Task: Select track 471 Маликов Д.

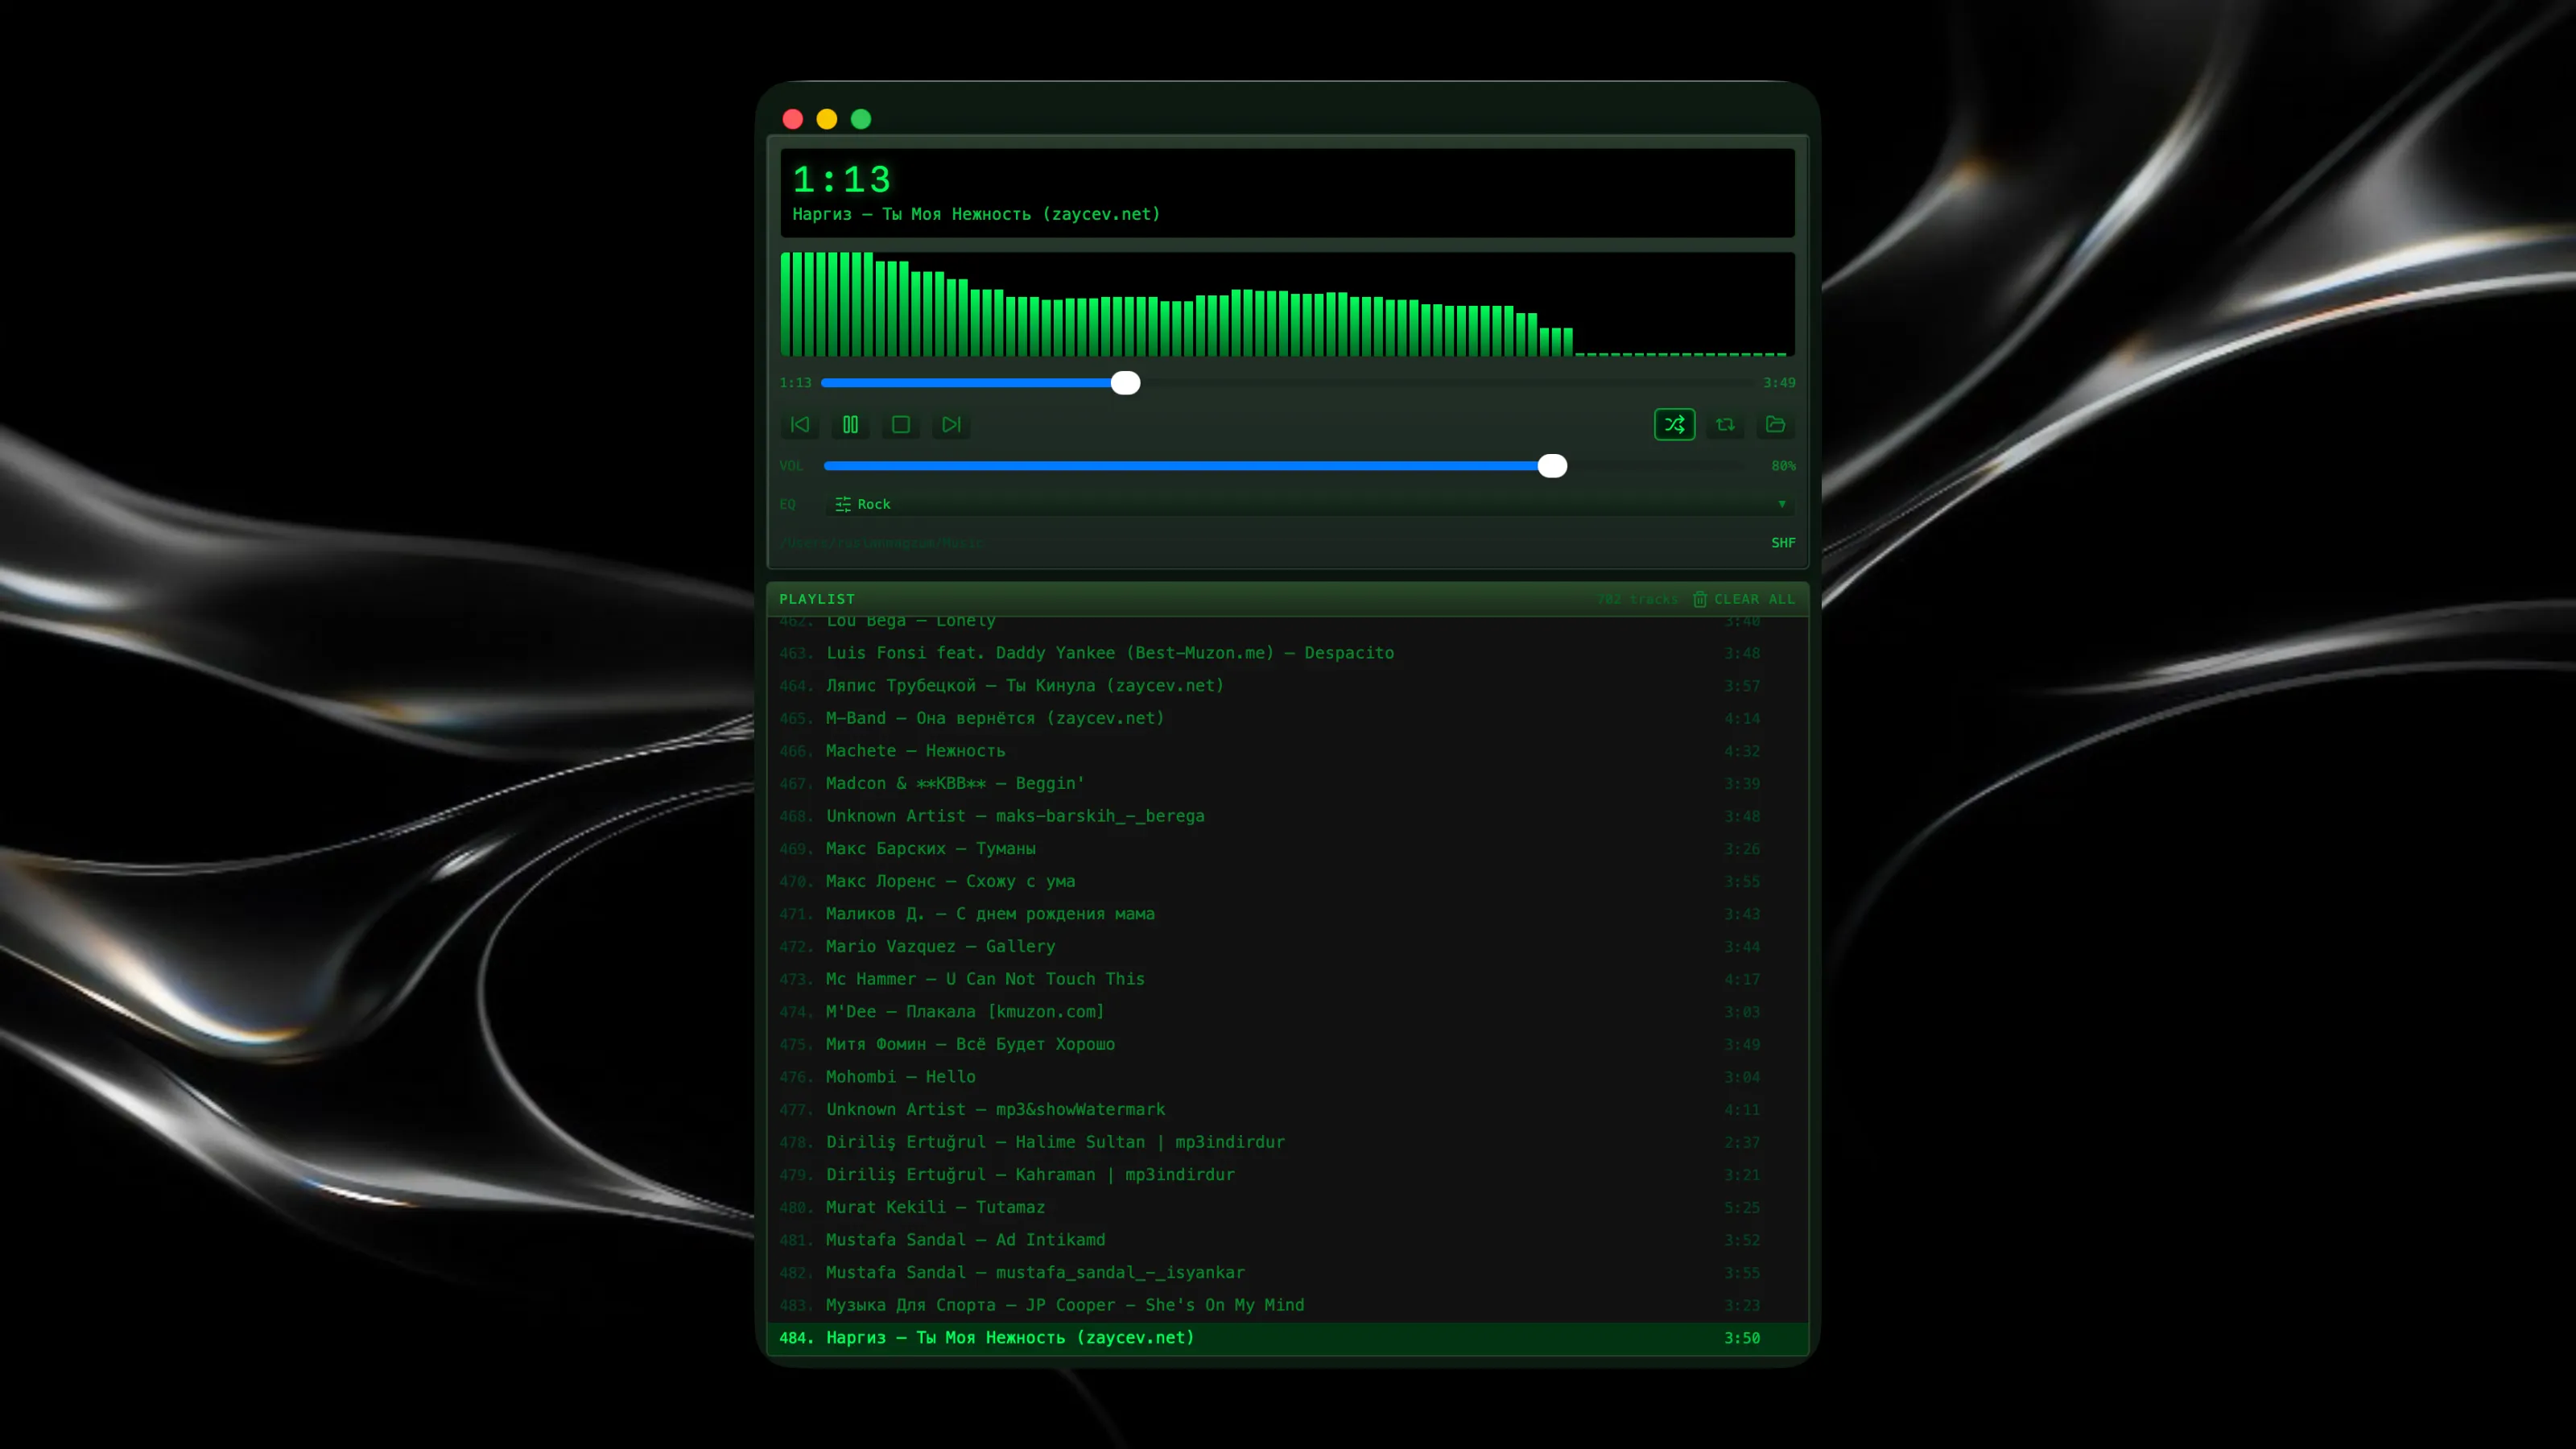Action: click(1287, 914)
